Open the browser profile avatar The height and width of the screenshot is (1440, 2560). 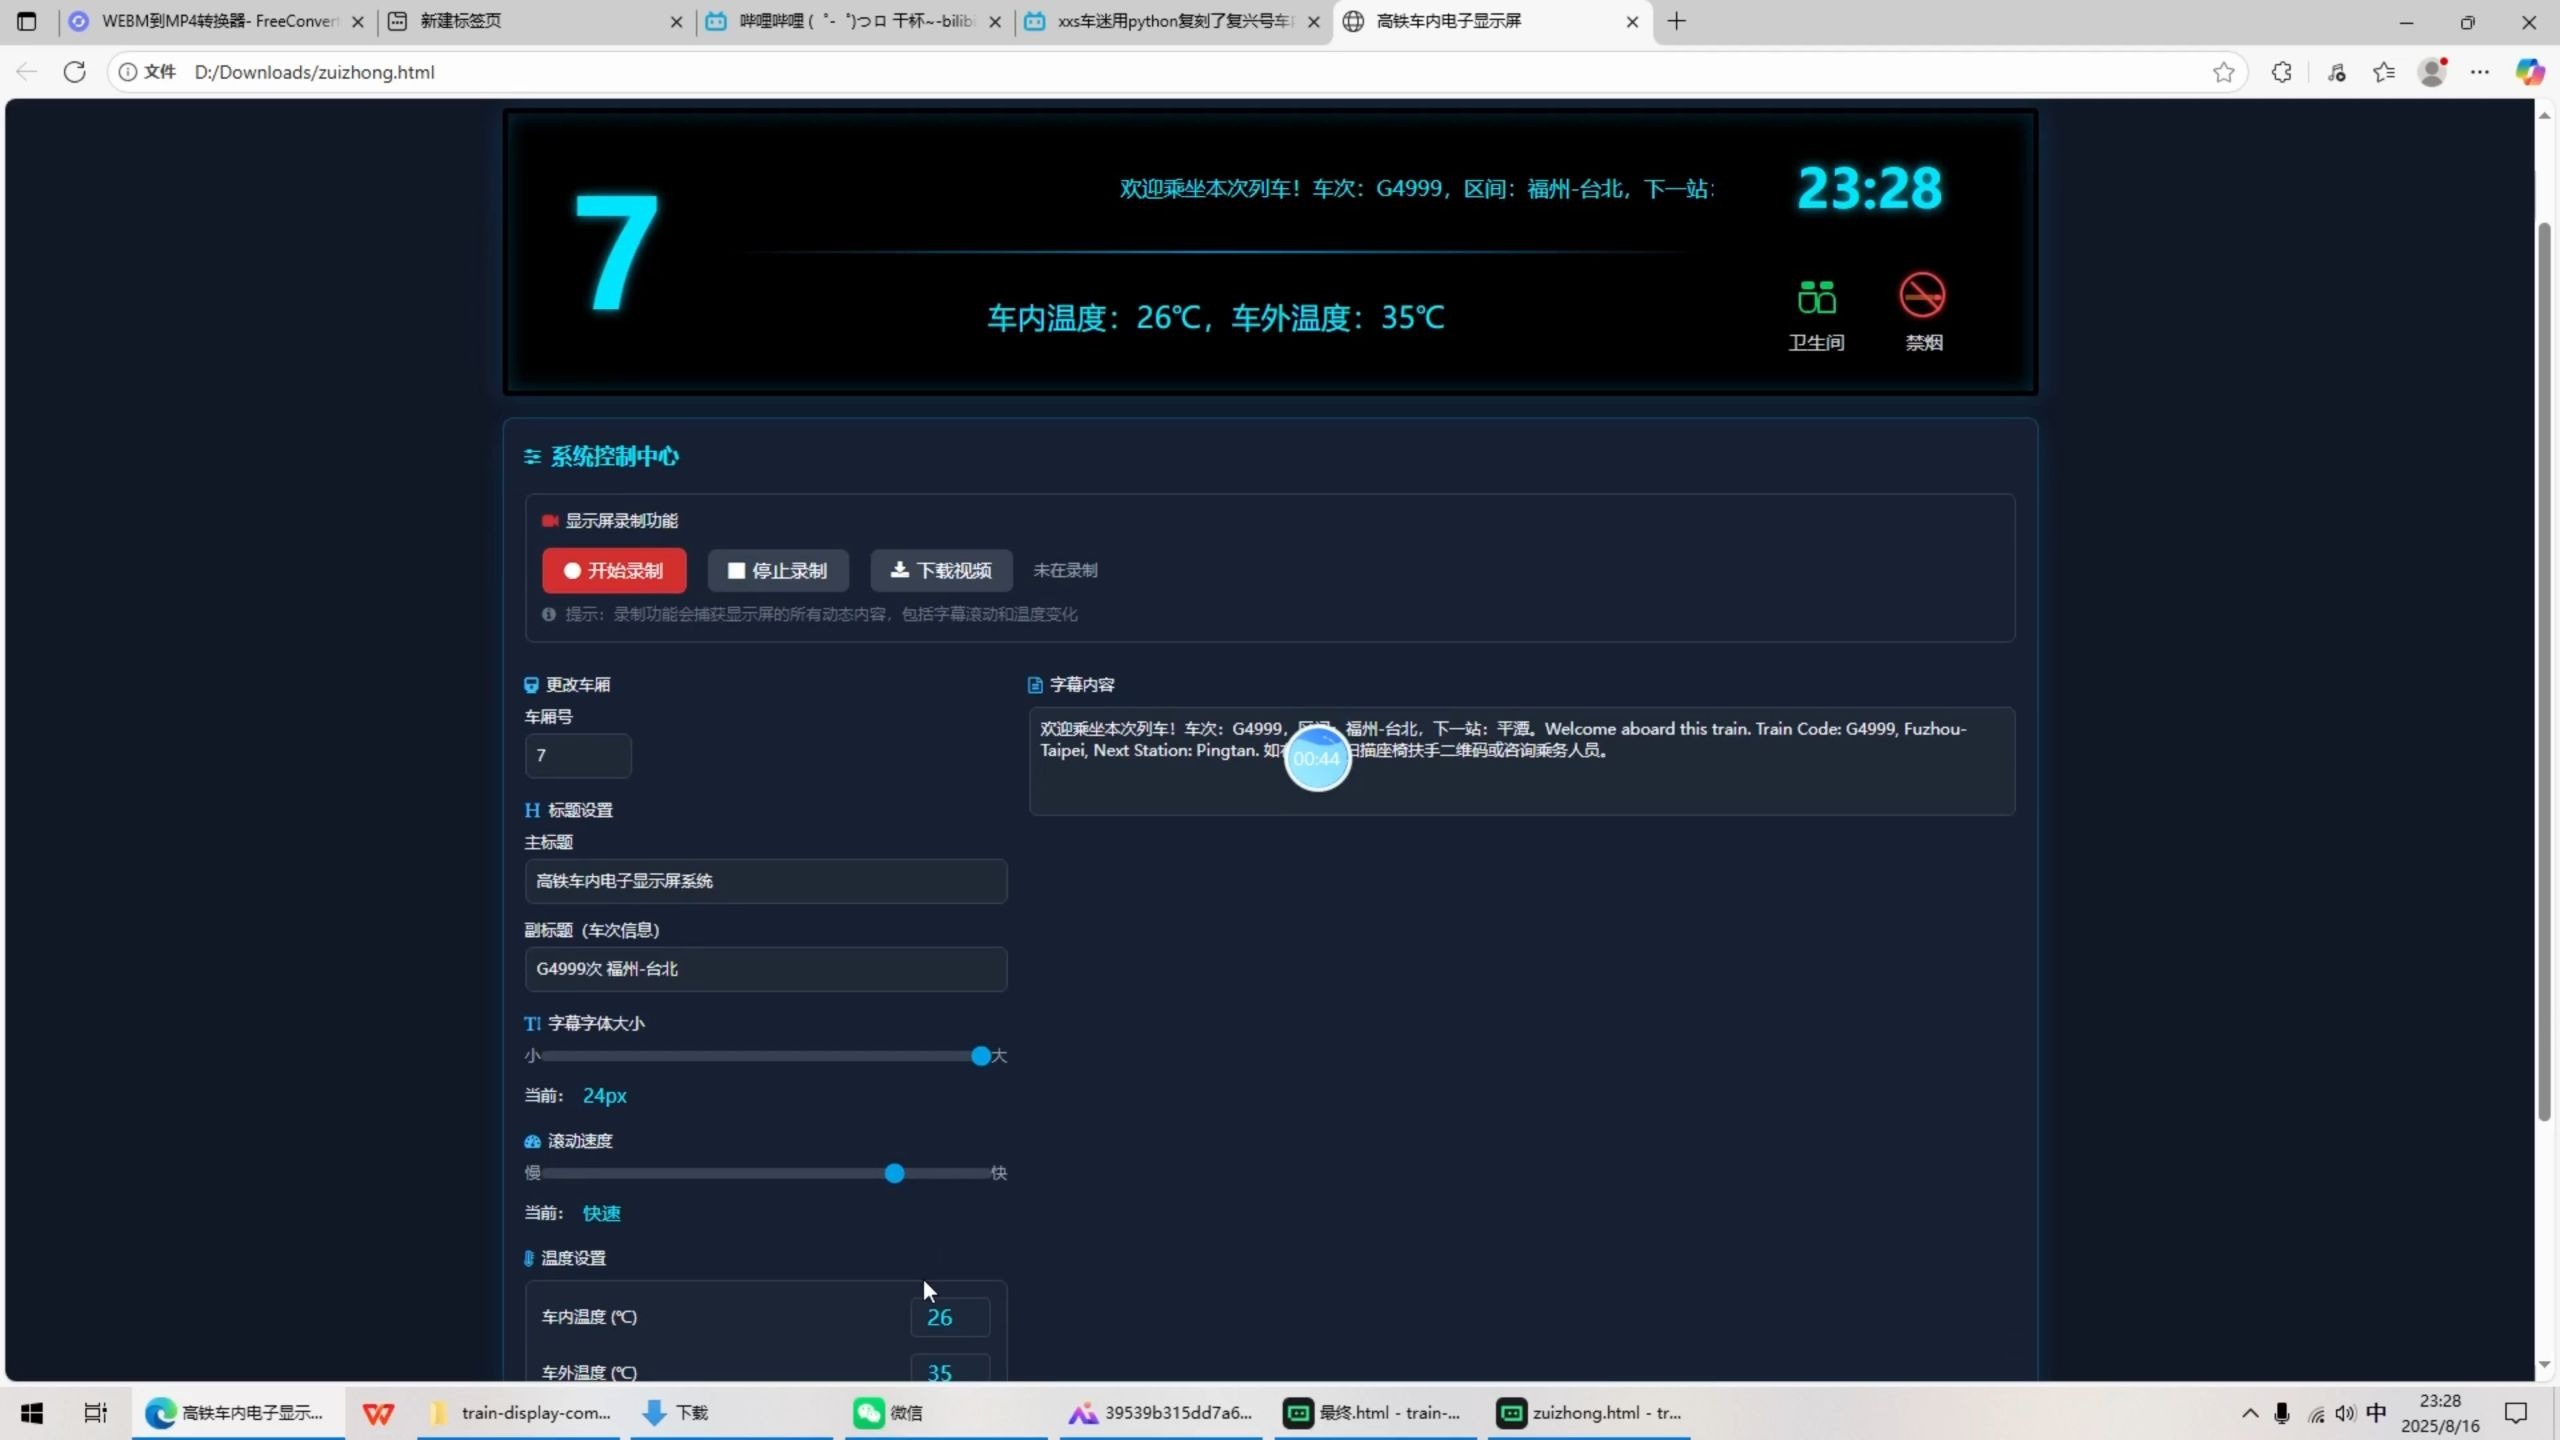click(2432, 72)
